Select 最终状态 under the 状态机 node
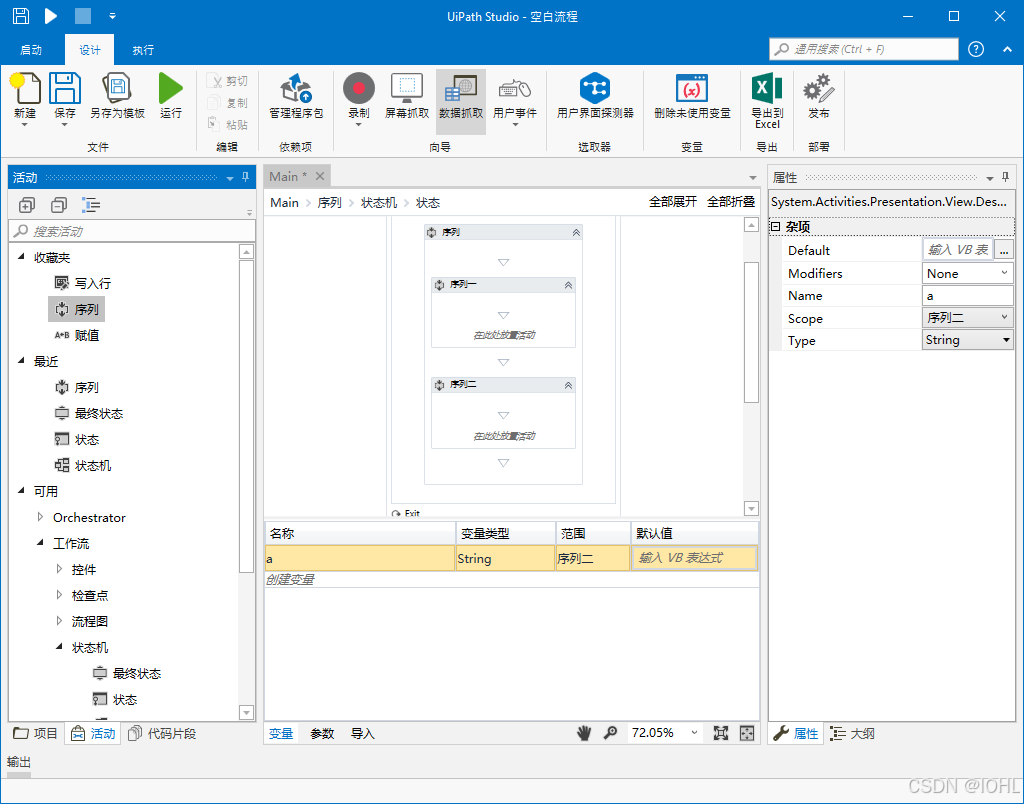This screenshot has width=1024, height=804. tap(127, 673)
